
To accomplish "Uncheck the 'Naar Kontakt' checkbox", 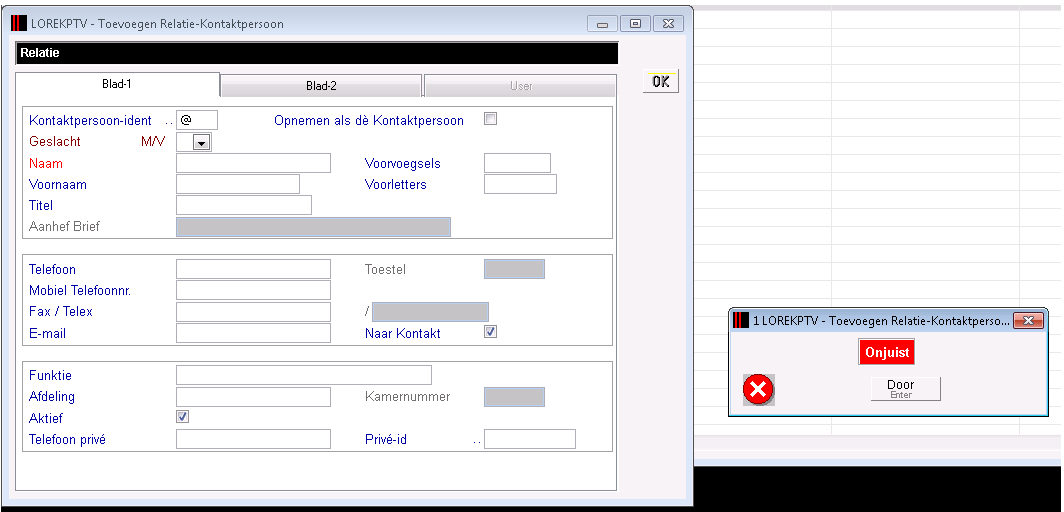I will click(x=490, y=332).
